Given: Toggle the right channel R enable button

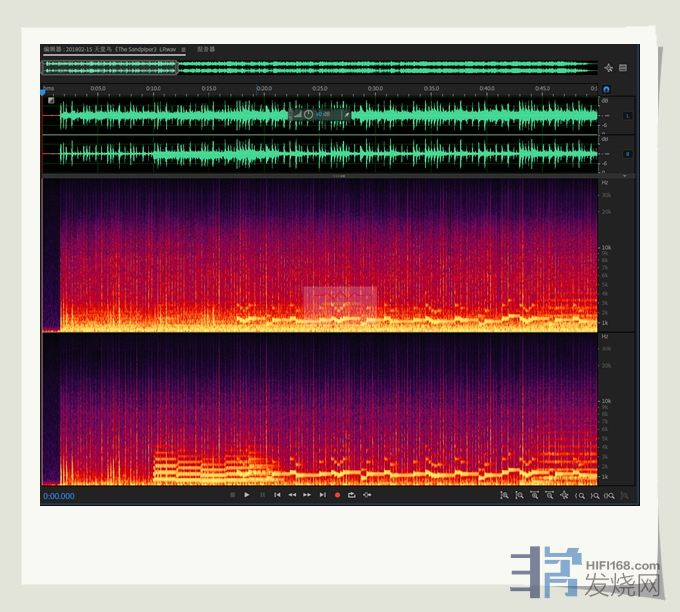Looking at the screenshot, I should pyautogui.click(x=627, y=153).
